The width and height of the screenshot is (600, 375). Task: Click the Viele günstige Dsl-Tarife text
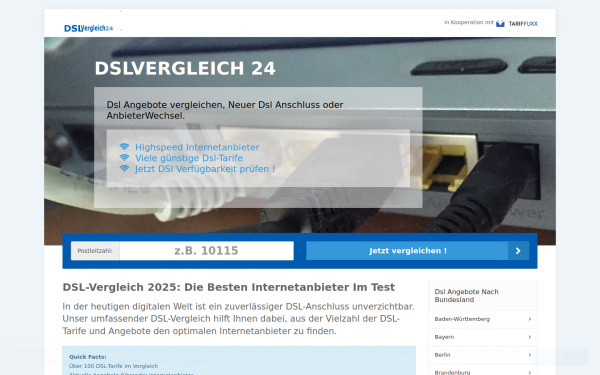189,158
